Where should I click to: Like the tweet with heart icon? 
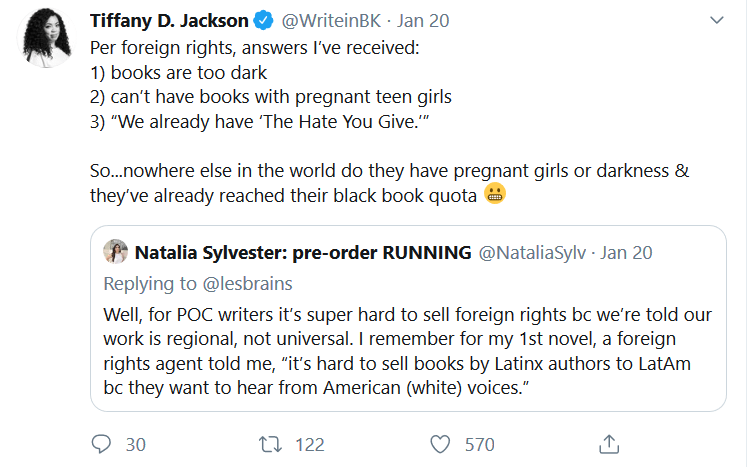click(x=440, y=443)
